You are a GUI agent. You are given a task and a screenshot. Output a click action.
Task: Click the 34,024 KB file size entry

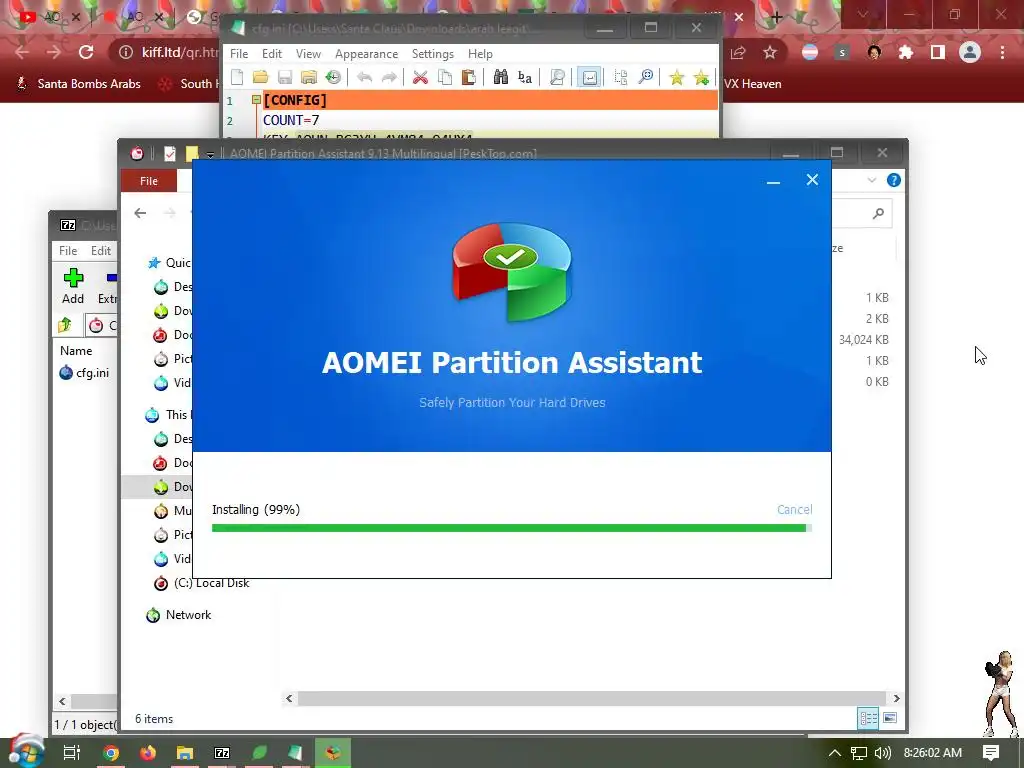click(863, 340)
